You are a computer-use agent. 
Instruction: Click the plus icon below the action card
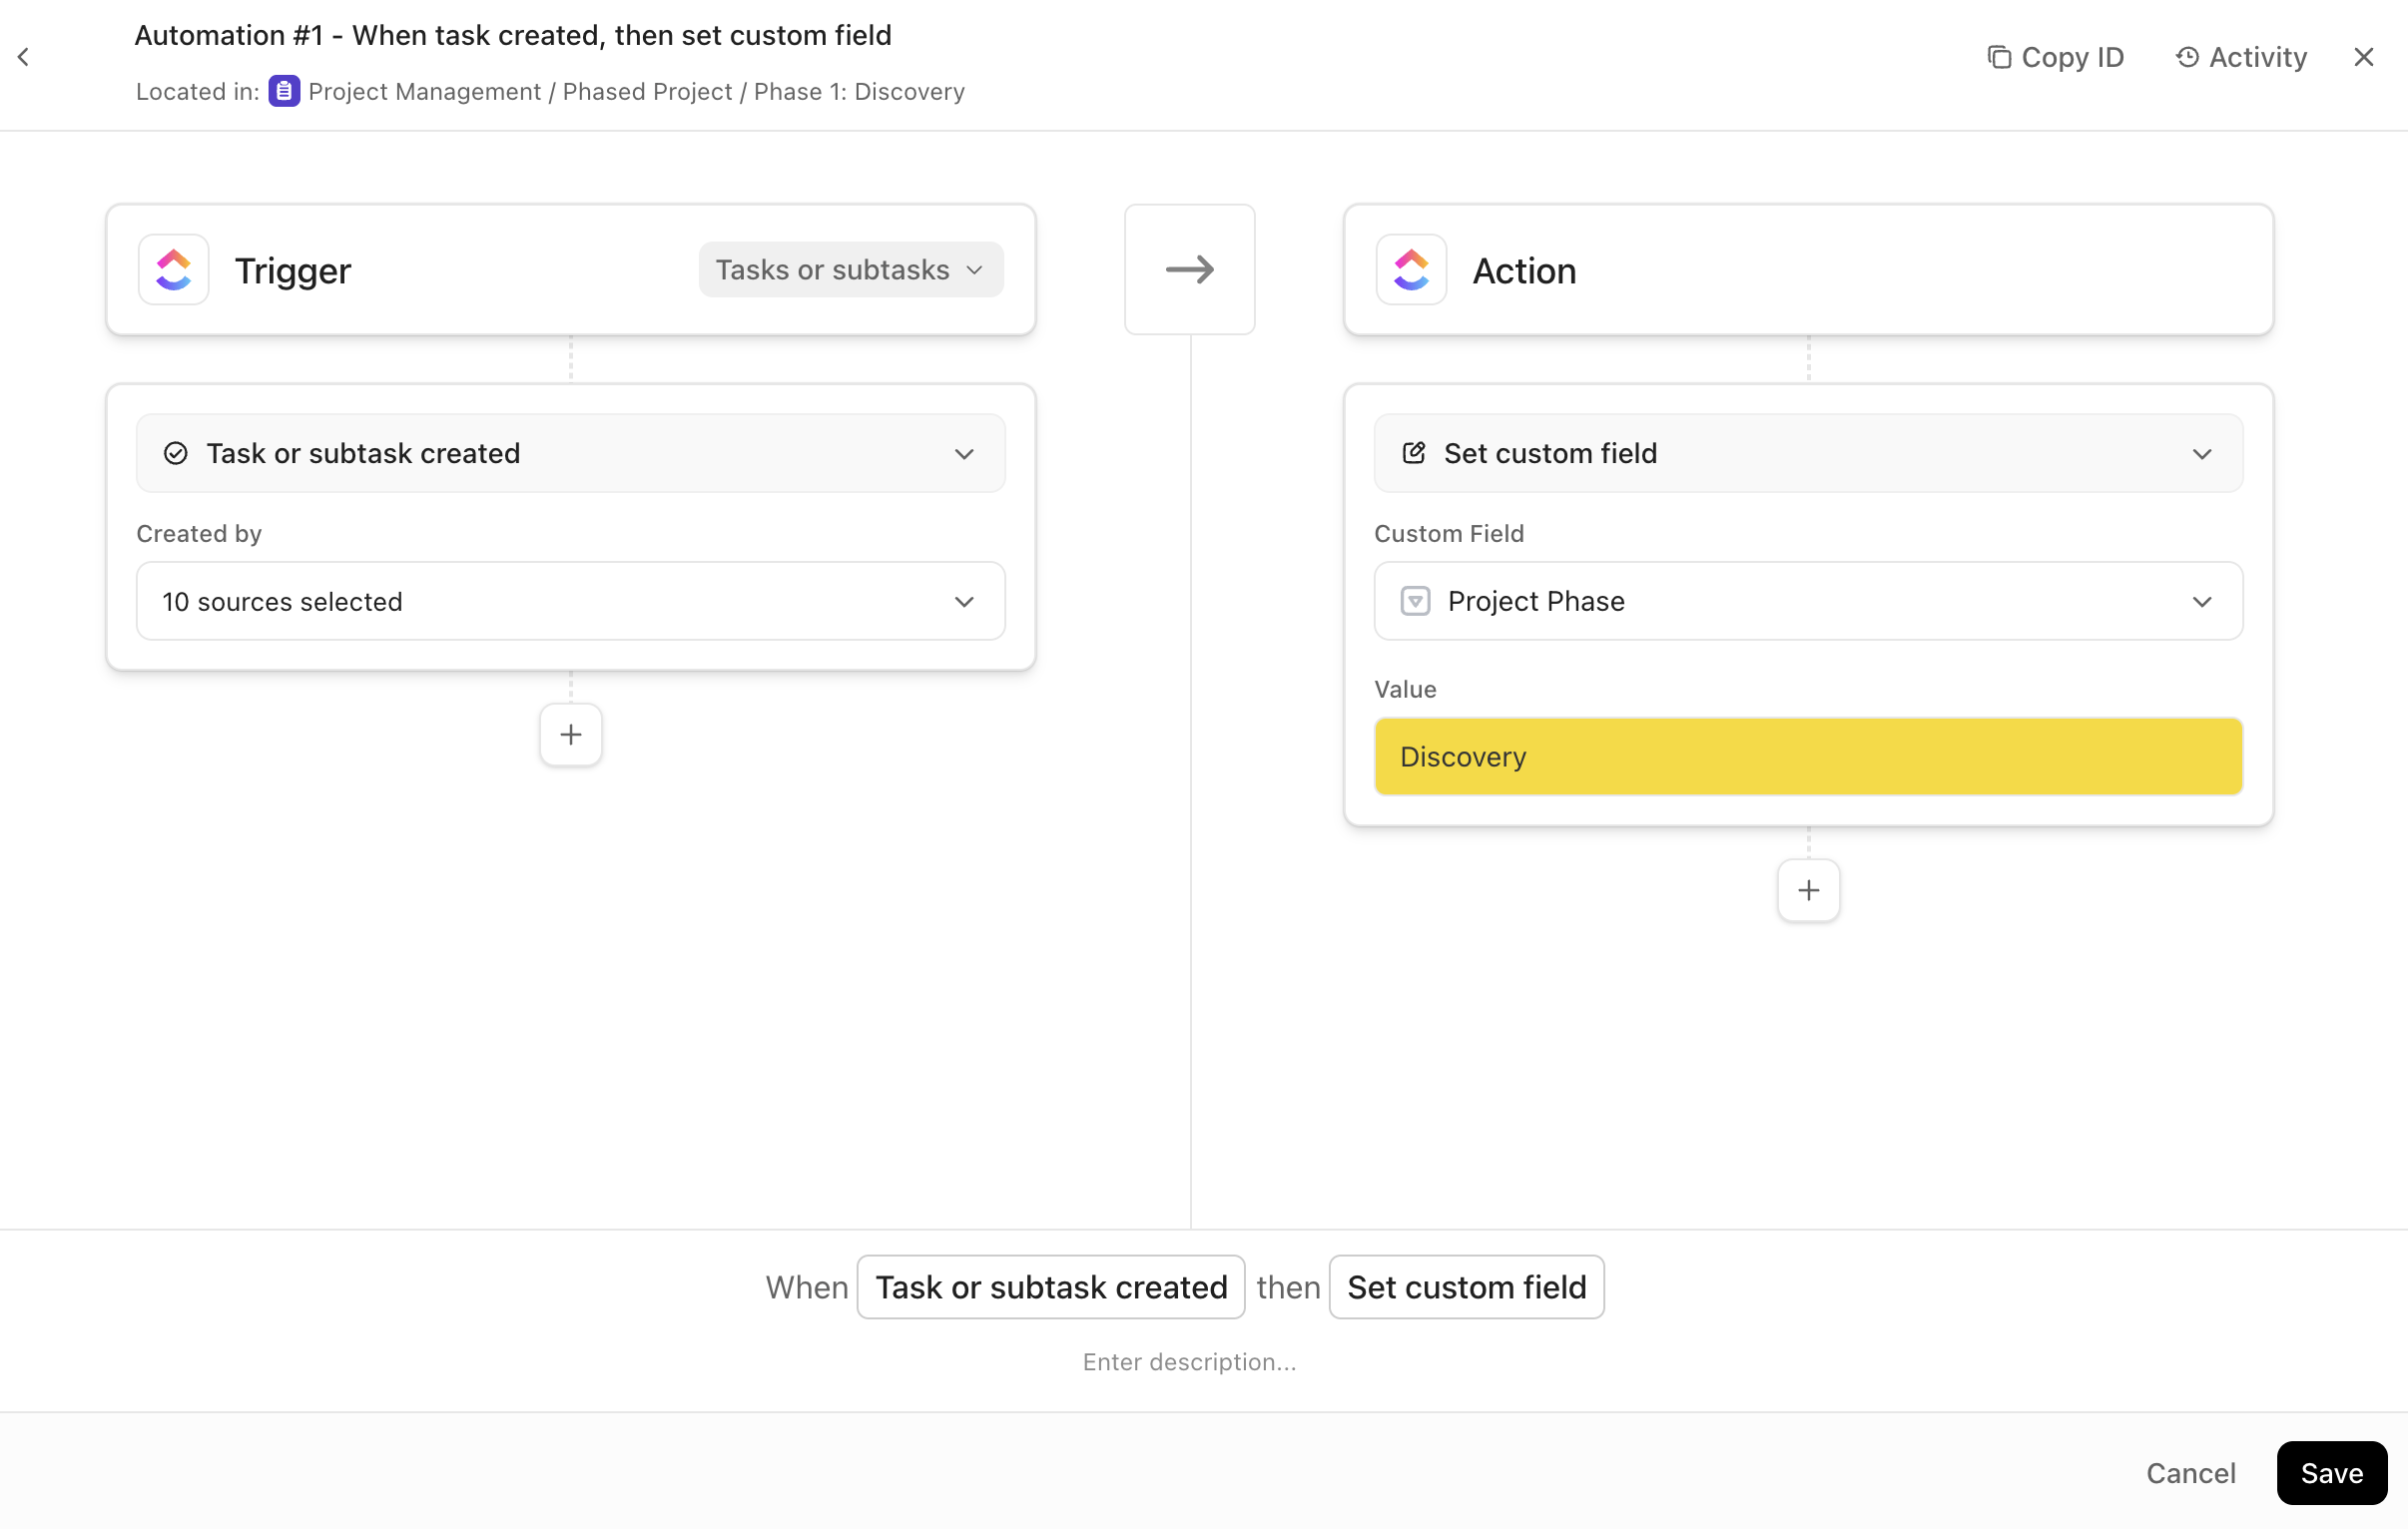tap(1807, 890)
